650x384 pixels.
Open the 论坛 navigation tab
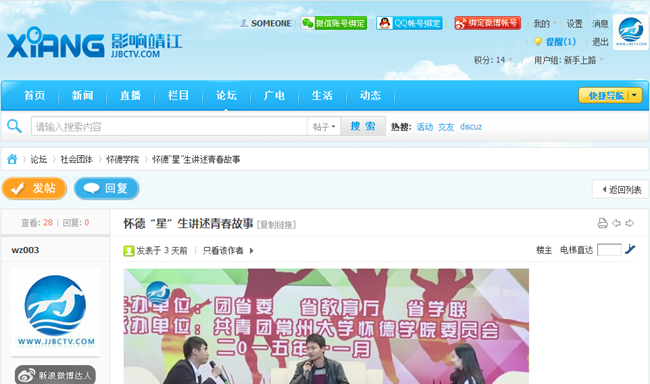tap(226, 96)
